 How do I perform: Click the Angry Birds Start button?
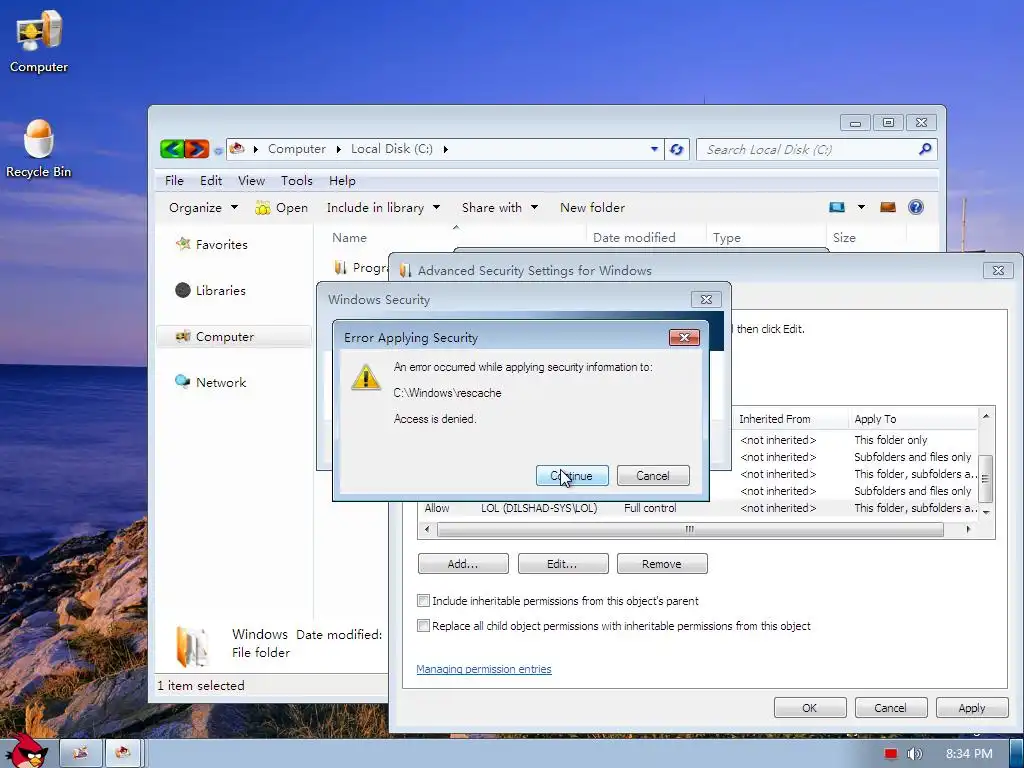click(x=26, y=751)
